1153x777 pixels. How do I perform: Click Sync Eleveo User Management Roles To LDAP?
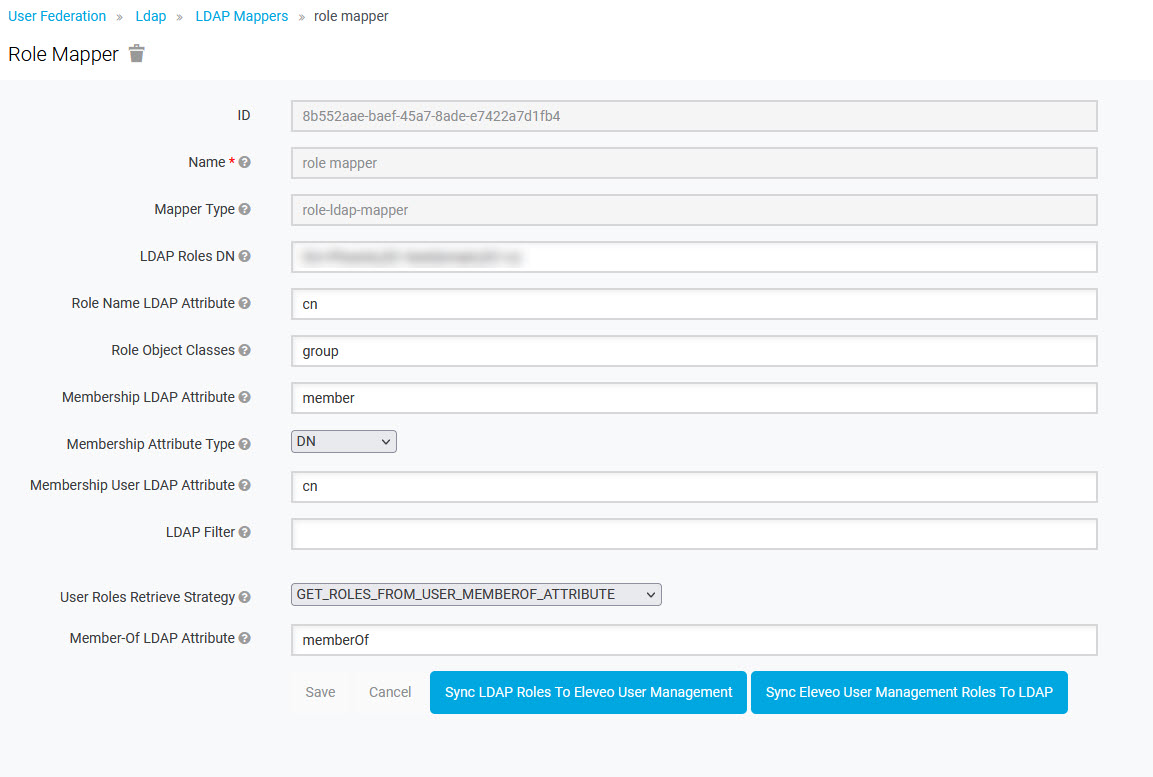[x=908, y=692]
